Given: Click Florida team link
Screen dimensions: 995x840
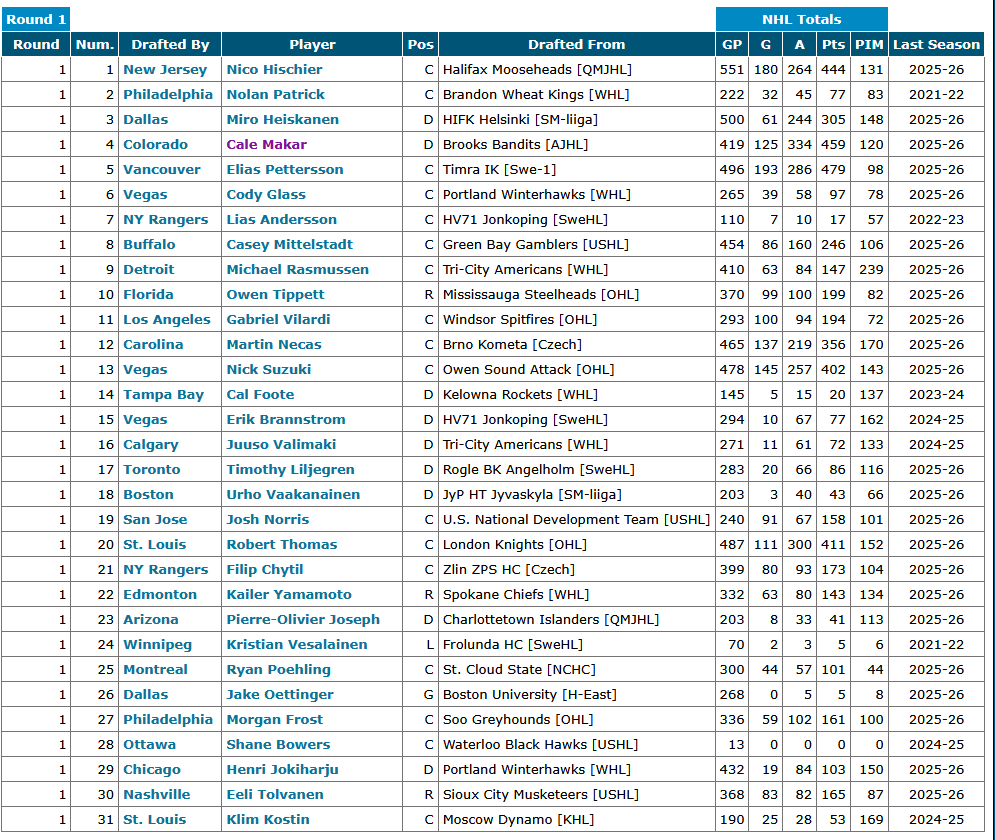Looking at the screenshot, I should point(148,294).
